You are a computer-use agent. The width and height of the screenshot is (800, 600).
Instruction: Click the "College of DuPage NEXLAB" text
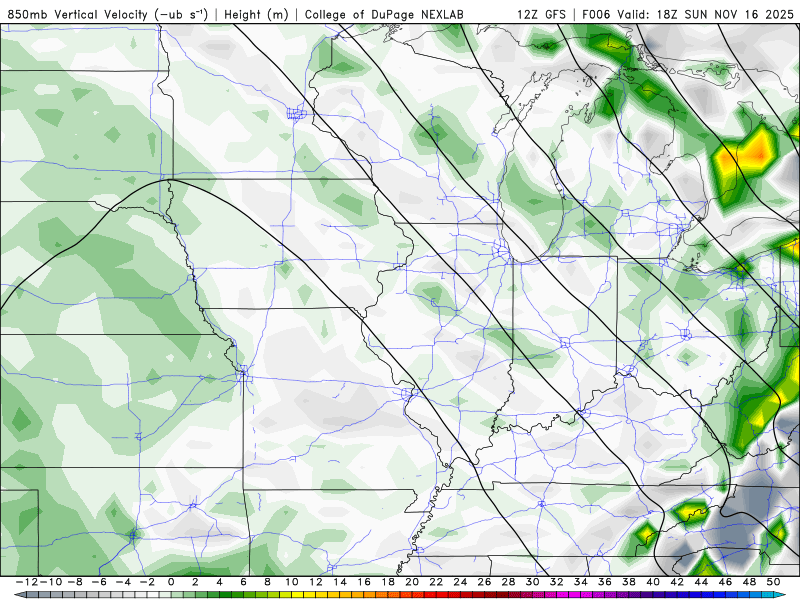(x=384, y=14)
